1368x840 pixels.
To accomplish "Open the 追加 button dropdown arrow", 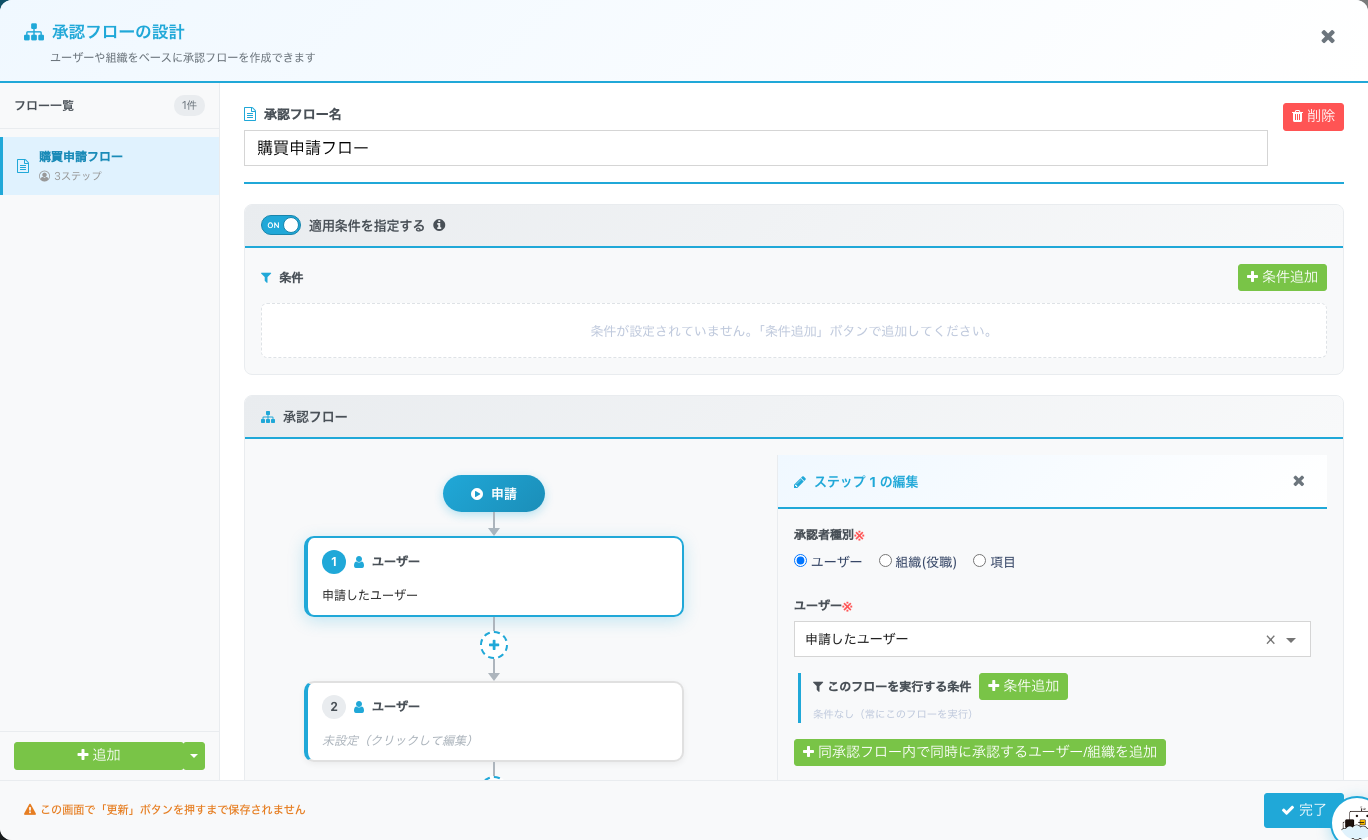I will [192, 756].
